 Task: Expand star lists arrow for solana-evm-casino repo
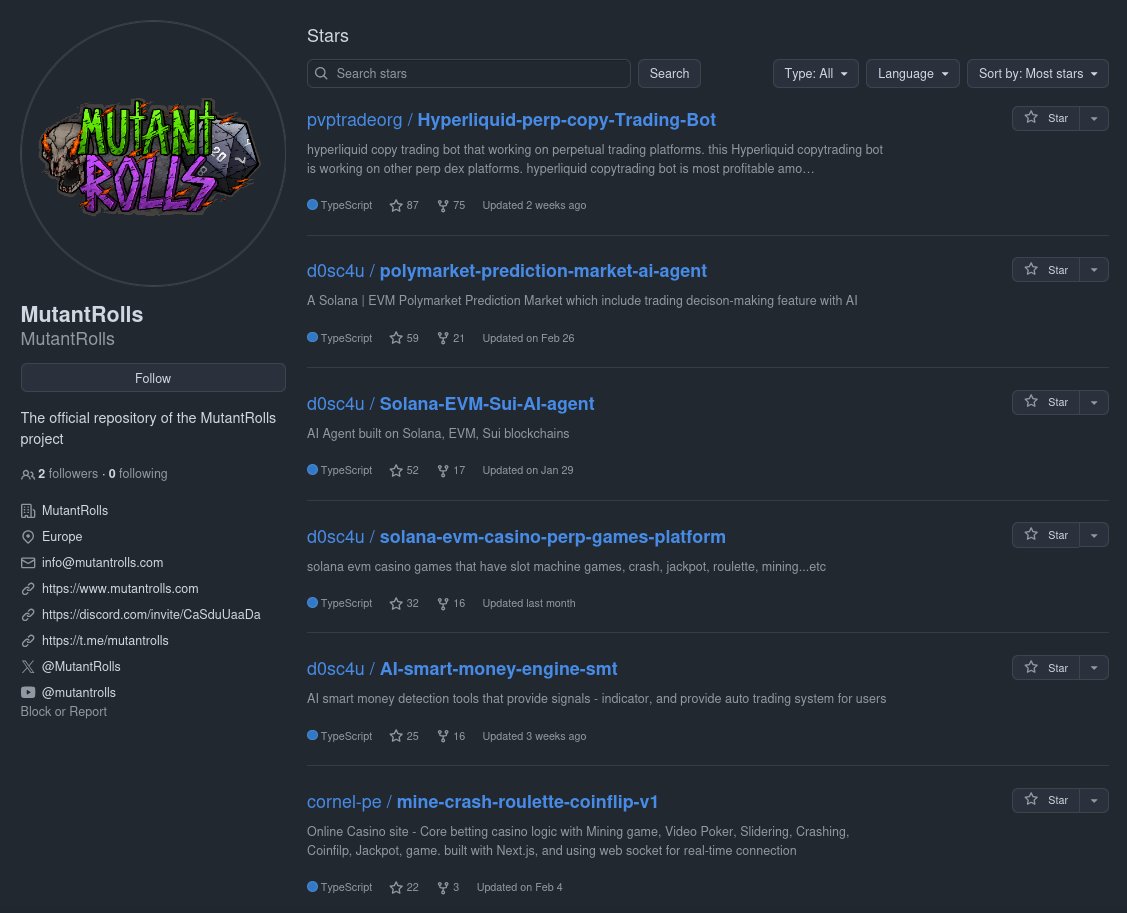[x=1094, y=535]
